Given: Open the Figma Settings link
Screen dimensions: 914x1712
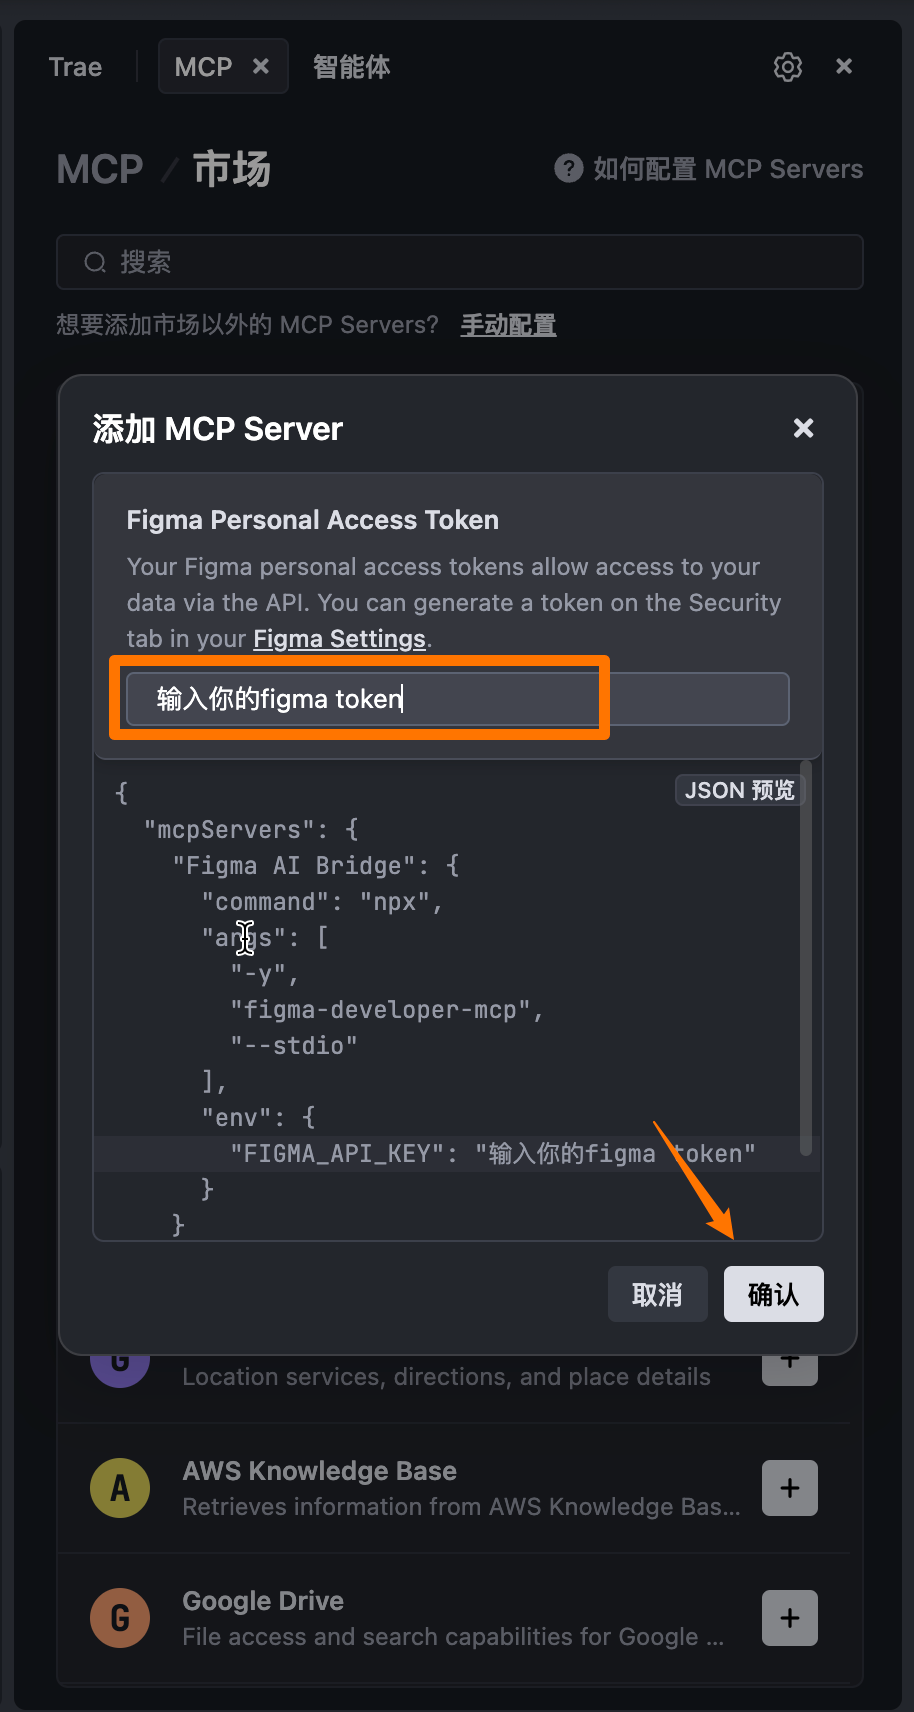Looking at the screenshot, I should 339,639.
